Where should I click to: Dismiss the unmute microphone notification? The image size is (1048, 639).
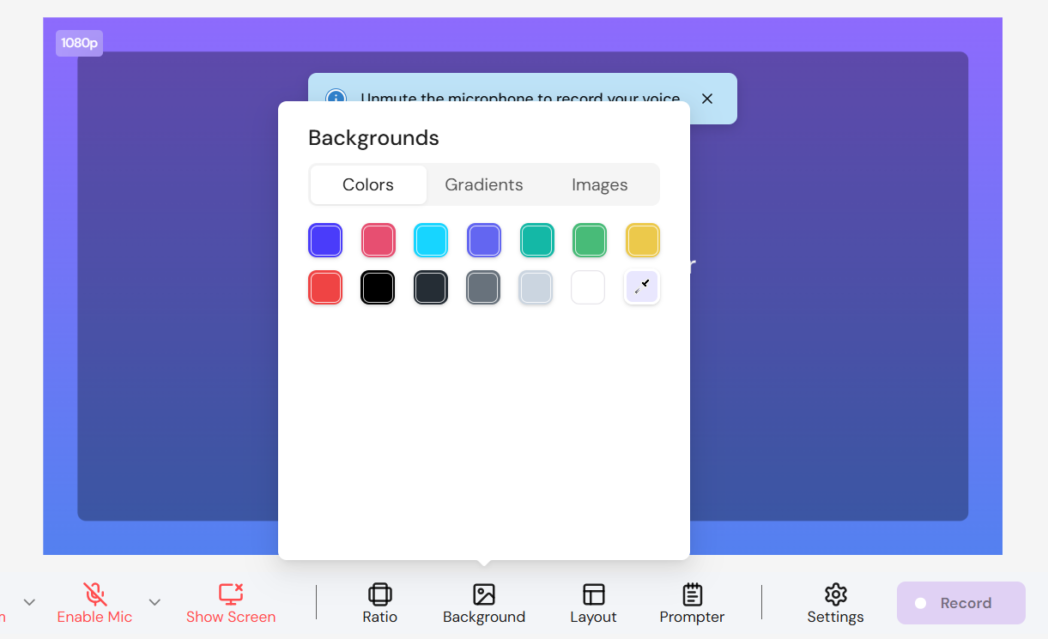(x=707, y=98)
